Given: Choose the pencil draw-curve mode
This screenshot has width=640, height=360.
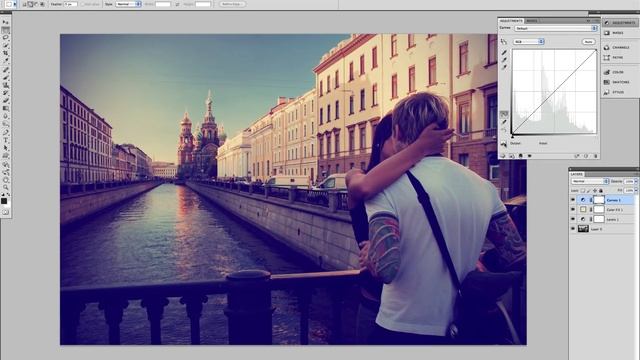Looking at the screenshot, I should click(504, 122).
